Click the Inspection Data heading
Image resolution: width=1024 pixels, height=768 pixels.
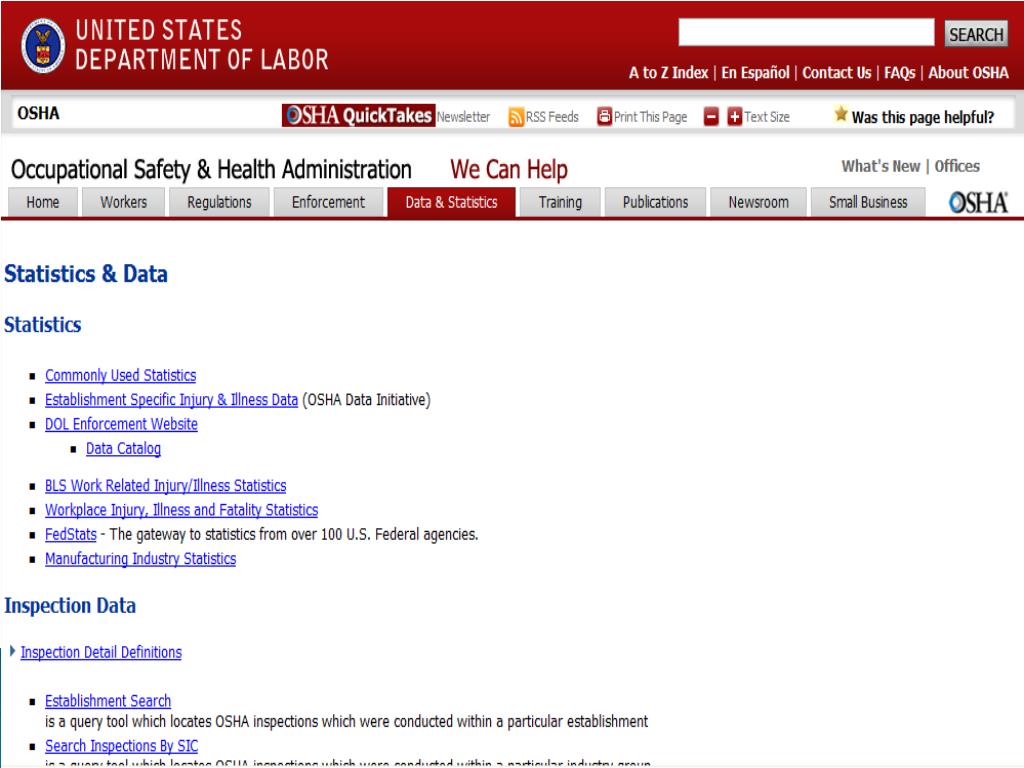(x=70, y=605)
